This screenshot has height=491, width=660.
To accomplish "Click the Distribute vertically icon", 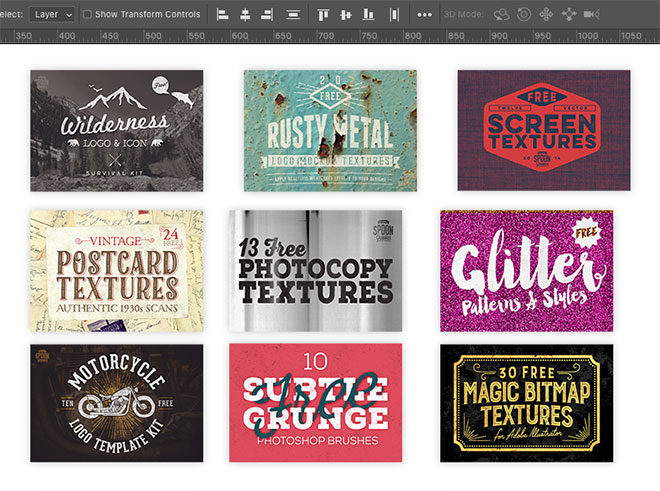I will coord(293,14).
